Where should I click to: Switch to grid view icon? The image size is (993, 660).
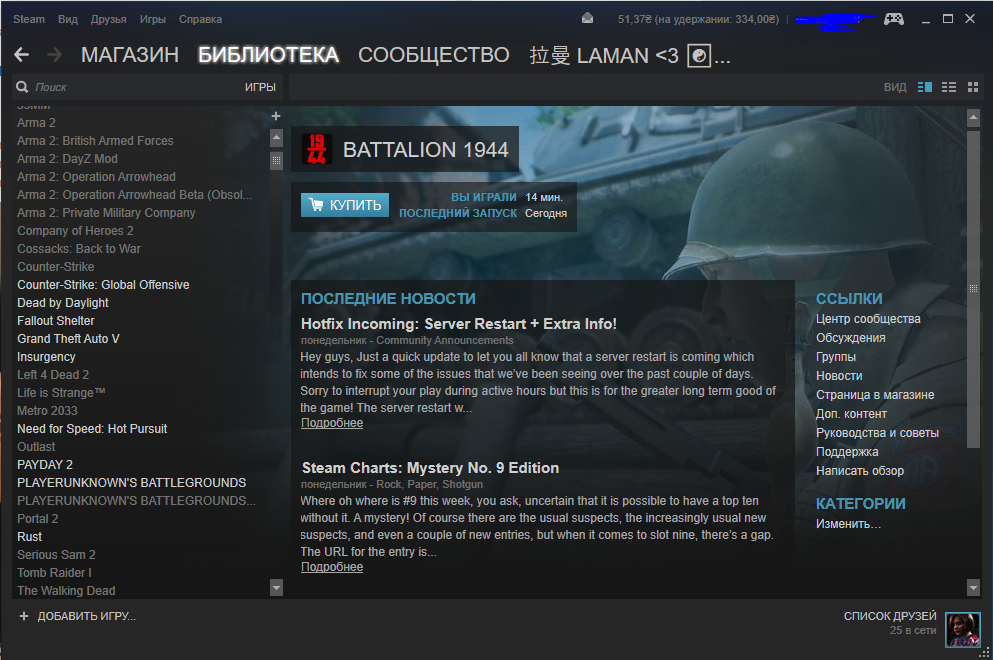pyautogui.click(x=973, y=87)
